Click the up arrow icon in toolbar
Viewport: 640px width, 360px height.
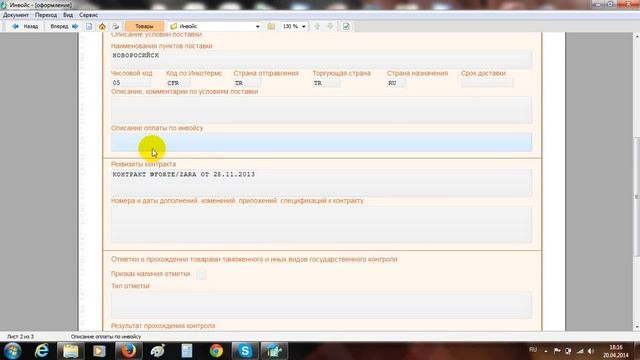click(x=317, y=27)
